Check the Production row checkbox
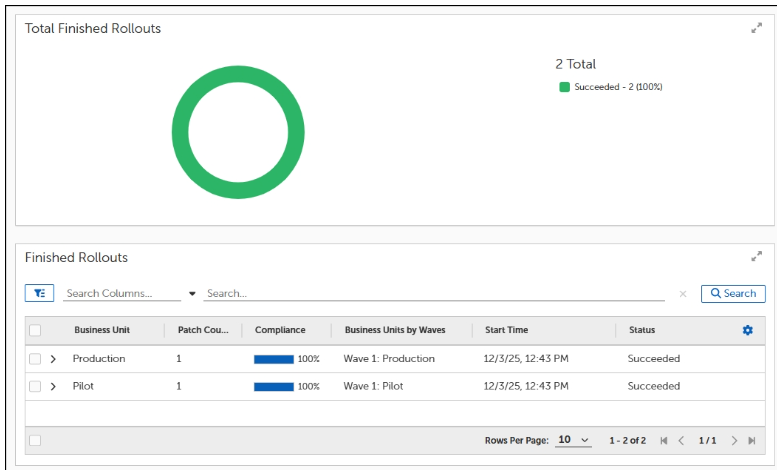This screenshot has width=777, height=470. click(x=35, y=358)
